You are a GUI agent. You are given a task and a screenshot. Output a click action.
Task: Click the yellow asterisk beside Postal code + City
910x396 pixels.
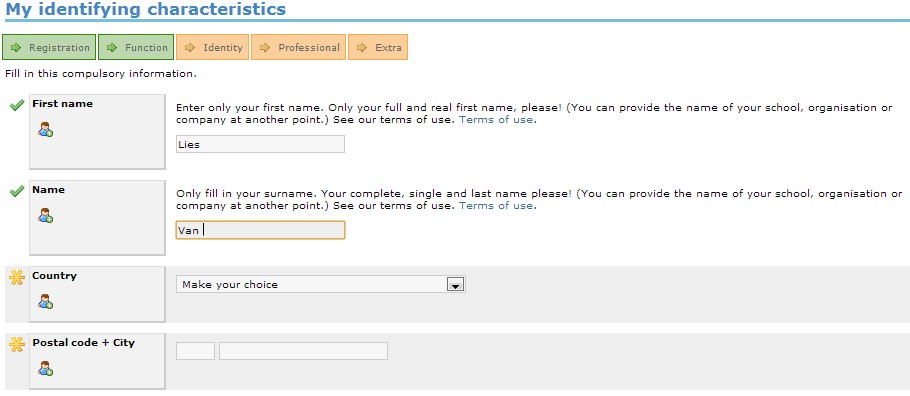tap(17, 344)
